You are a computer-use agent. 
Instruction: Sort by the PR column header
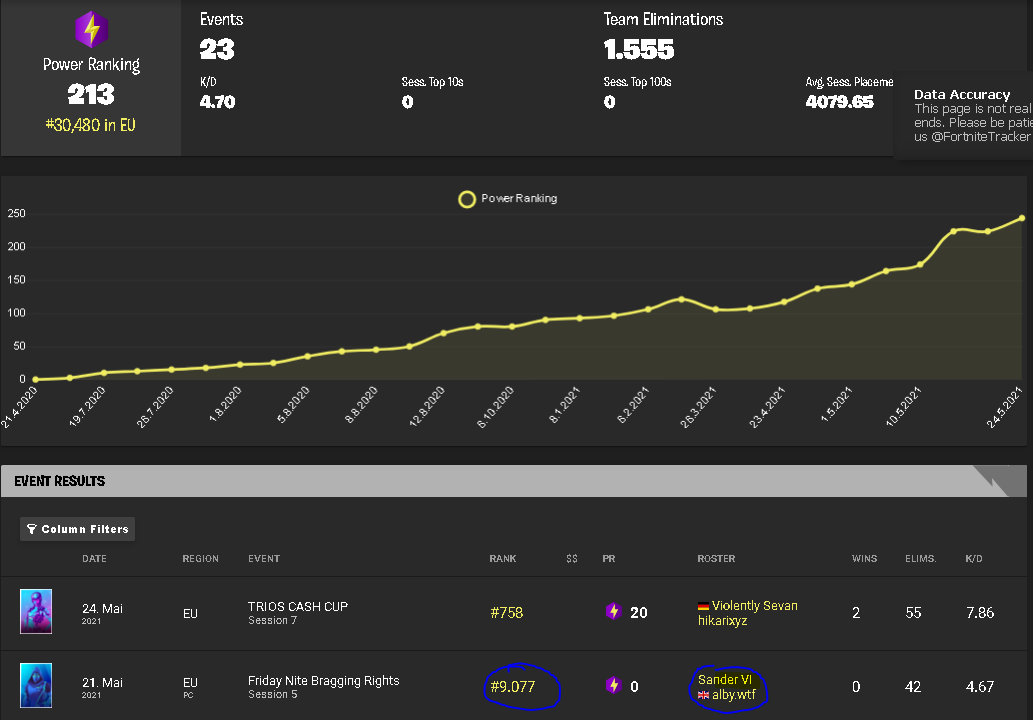coord(609,559)
